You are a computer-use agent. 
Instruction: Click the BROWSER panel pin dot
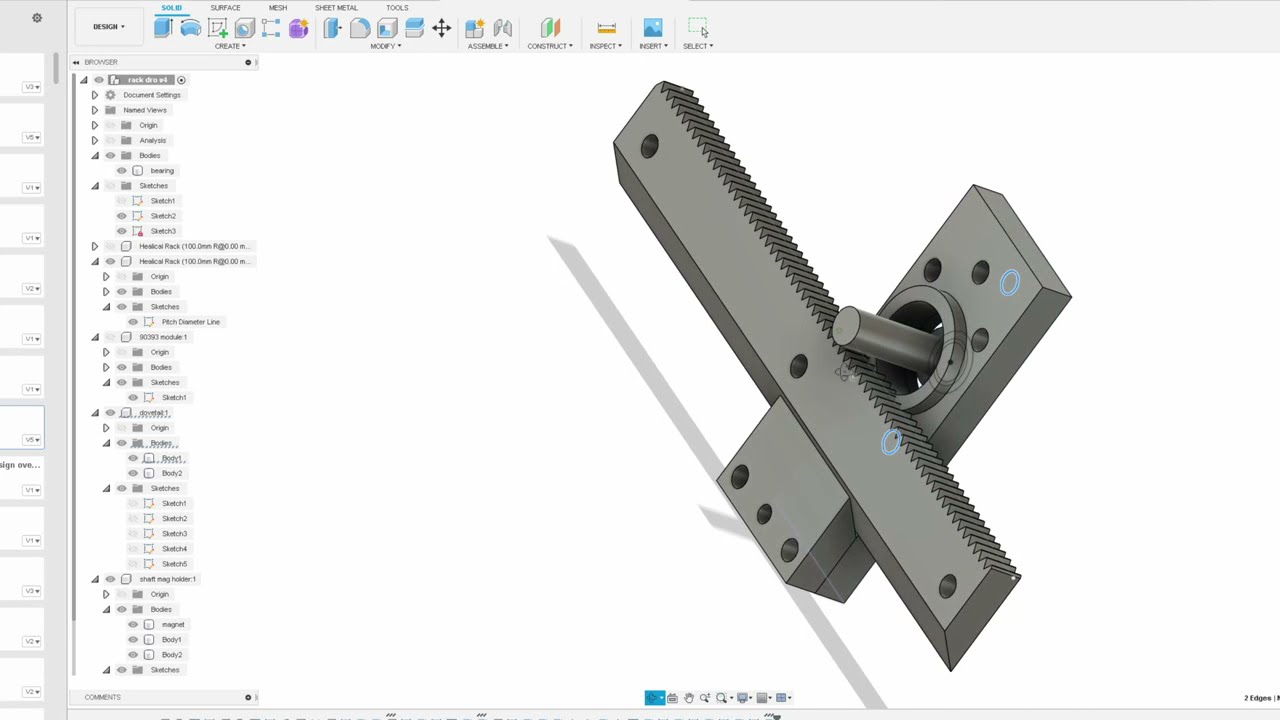(248, 62)
